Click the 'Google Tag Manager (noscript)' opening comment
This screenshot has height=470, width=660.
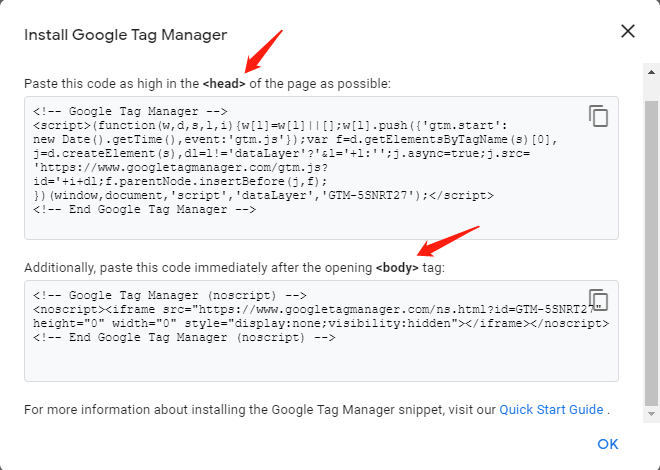tap(170, 295)
